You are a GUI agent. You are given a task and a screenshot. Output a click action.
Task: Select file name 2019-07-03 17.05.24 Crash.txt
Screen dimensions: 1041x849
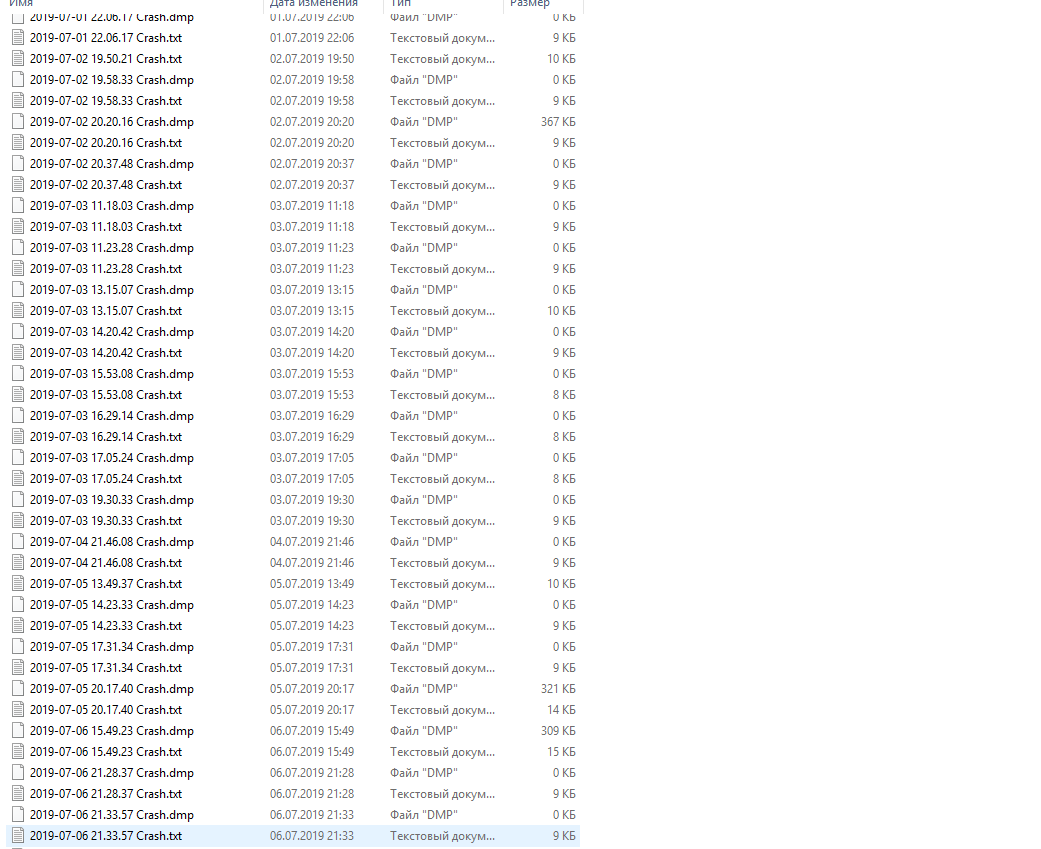106,479
